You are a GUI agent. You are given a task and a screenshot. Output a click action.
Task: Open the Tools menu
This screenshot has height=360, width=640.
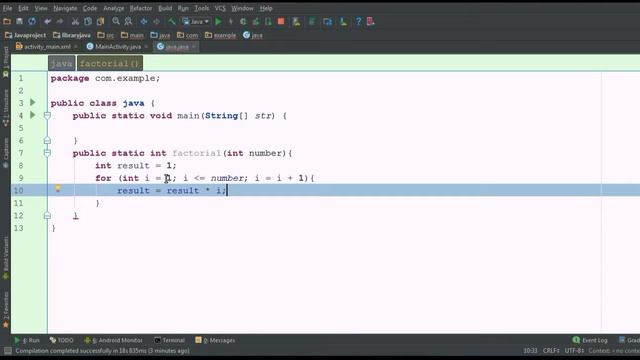[202, 8]
